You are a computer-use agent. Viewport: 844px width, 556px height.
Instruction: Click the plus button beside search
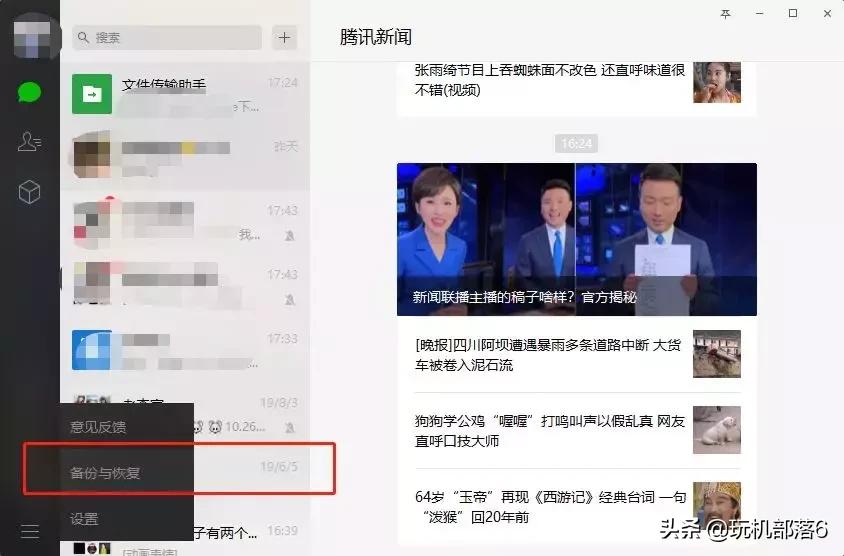284,38
